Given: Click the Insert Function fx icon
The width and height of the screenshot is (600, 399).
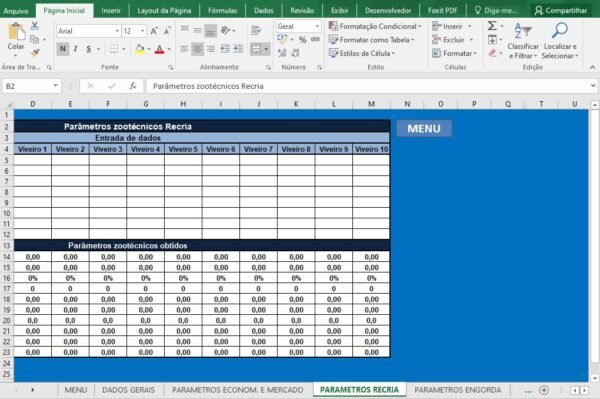Looking at the screenshot, I should click(132, 86).
